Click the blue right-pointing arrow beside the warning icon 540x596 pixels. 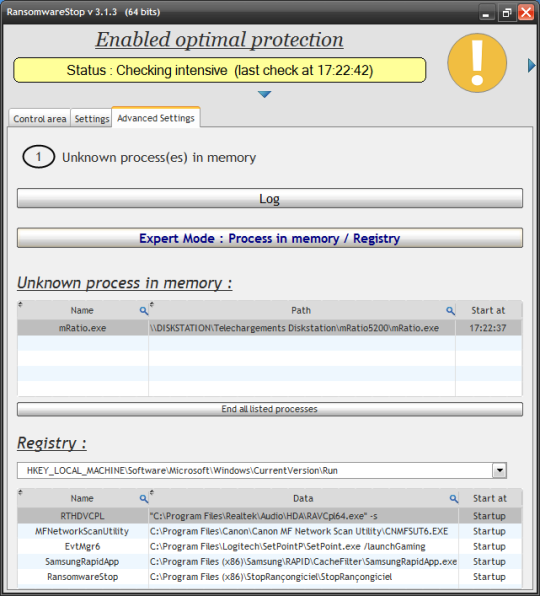coord(532,65)
